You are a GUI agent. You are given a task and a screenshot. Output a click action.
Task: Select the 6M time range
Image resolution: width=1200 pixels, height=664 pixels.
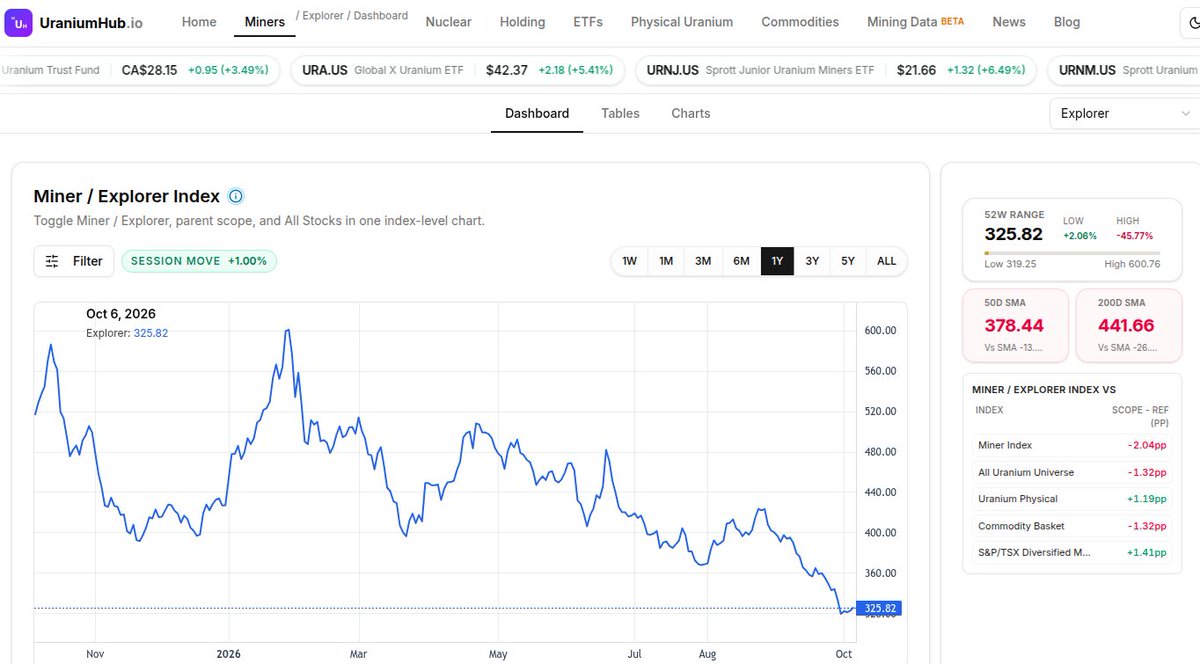pos(741,261)
